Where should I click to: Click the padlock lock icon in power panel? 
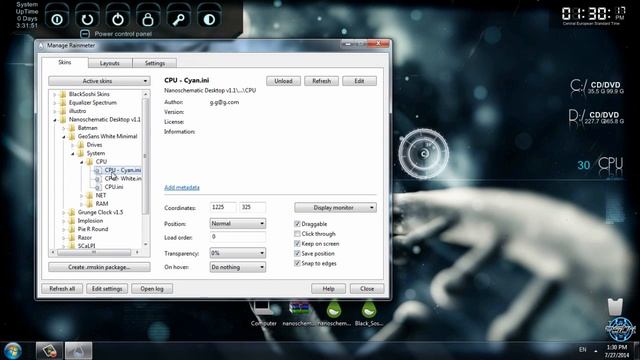(148, 19)
